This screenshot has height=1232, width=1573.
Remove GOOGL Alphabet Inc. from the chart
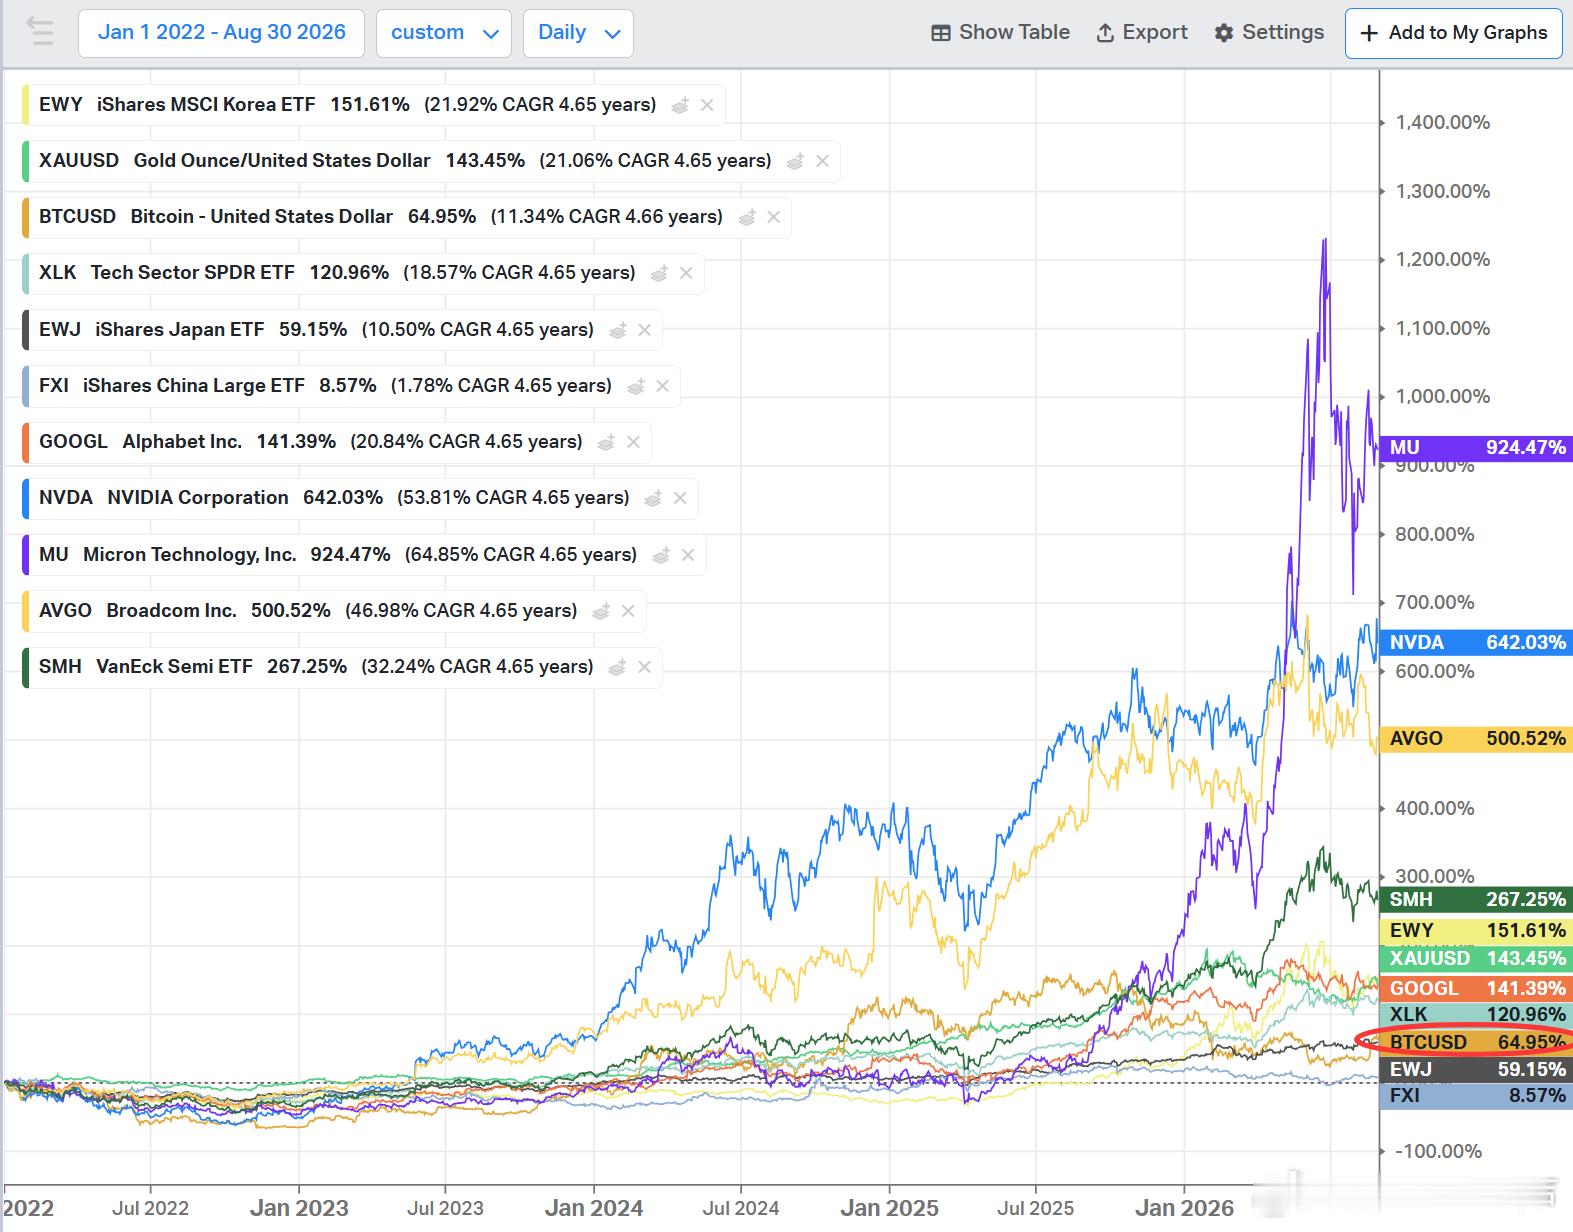pyautogui.click(x=633, y=442)
